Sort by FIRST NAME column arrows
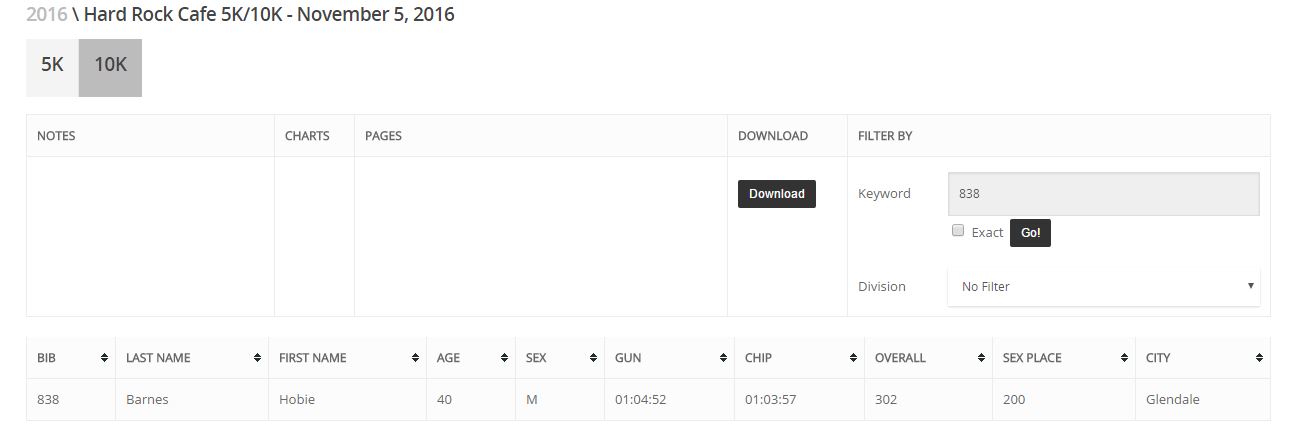 tap(415, 358)
